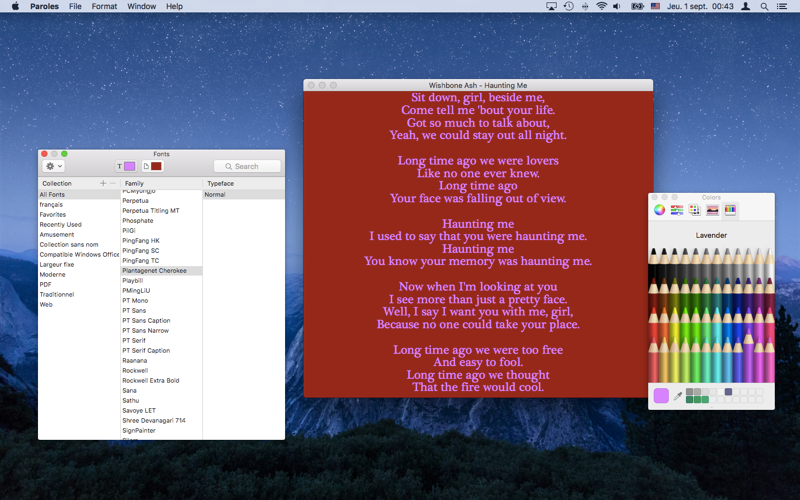Choose the PT Sans Narrow family
The width and height of the screenshot is (800, 500).
point(161,331)
